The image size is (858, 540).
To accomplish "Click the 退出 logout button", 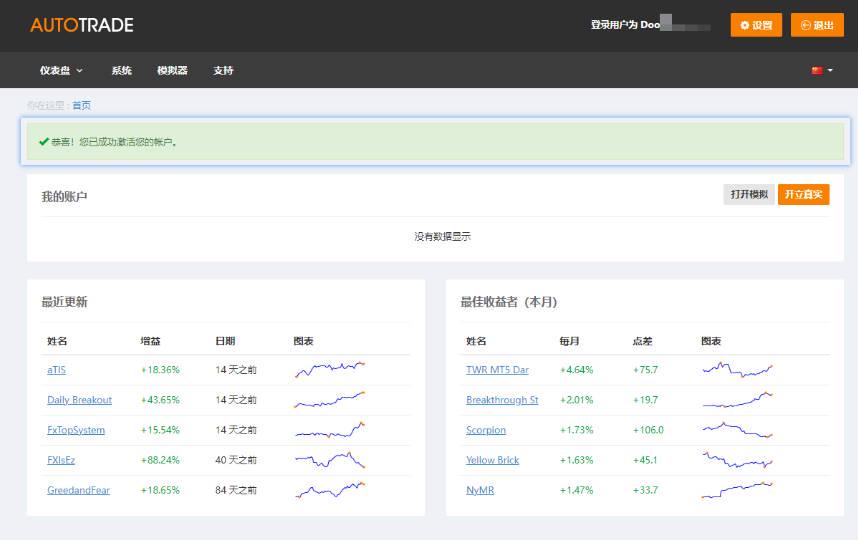I will [x=817, y=25].
